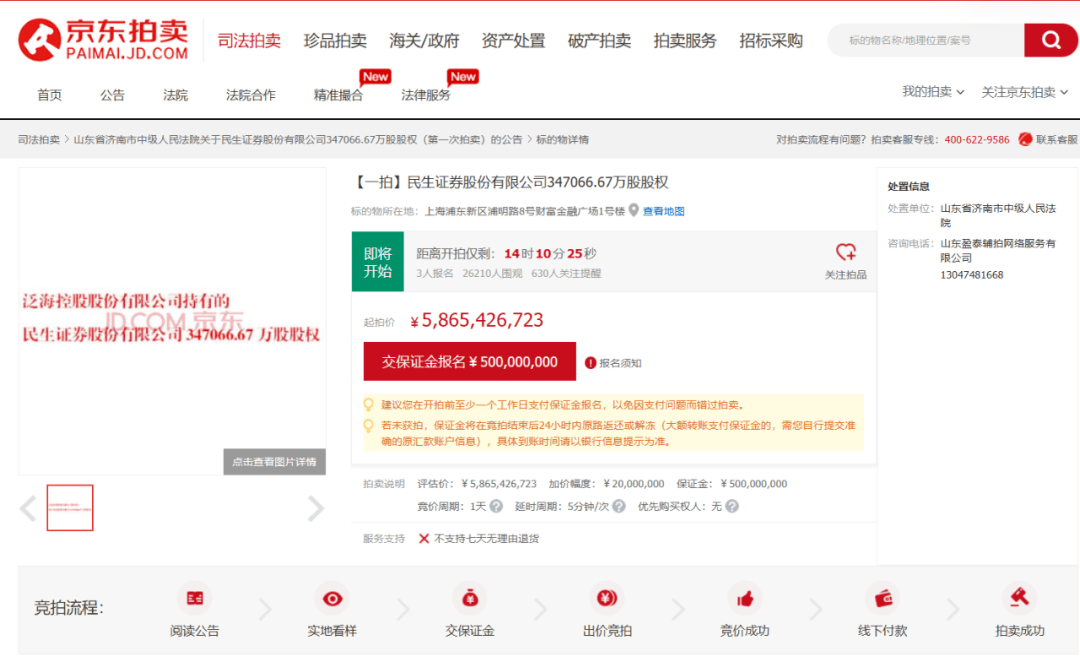Click the 实地看样 eye icon
Image resolution: width=1080 pixels, height=667 pixels.
pyautogui.click(x=332, y=598)
